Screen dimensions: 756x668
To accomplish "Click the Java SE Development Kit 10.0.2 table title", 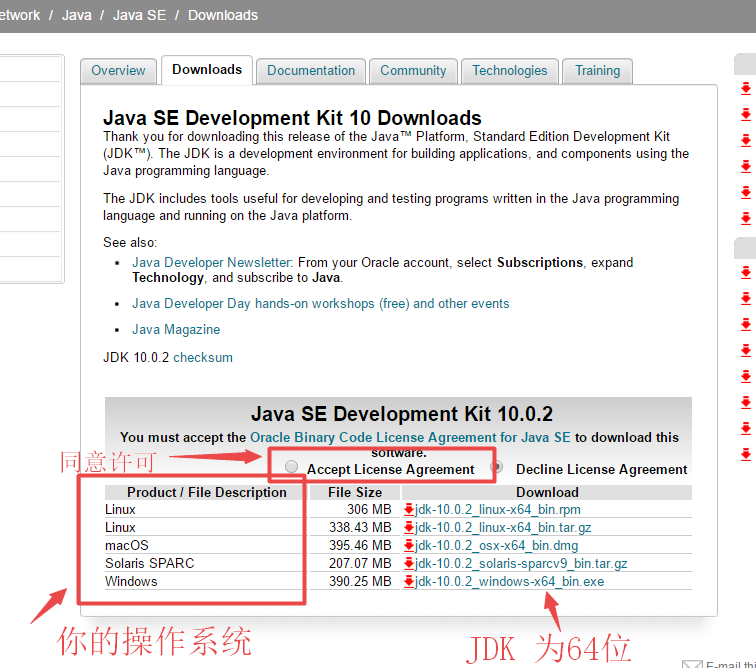I will coord(402,414).
